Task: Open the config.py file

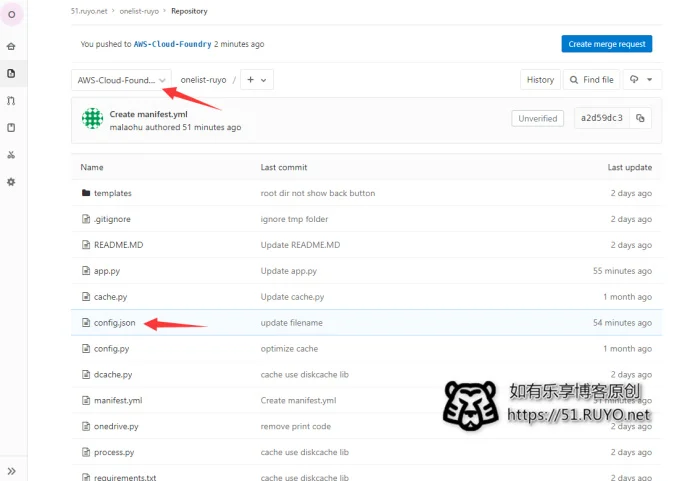Action: pyautogui.click(x=111, y=349)
